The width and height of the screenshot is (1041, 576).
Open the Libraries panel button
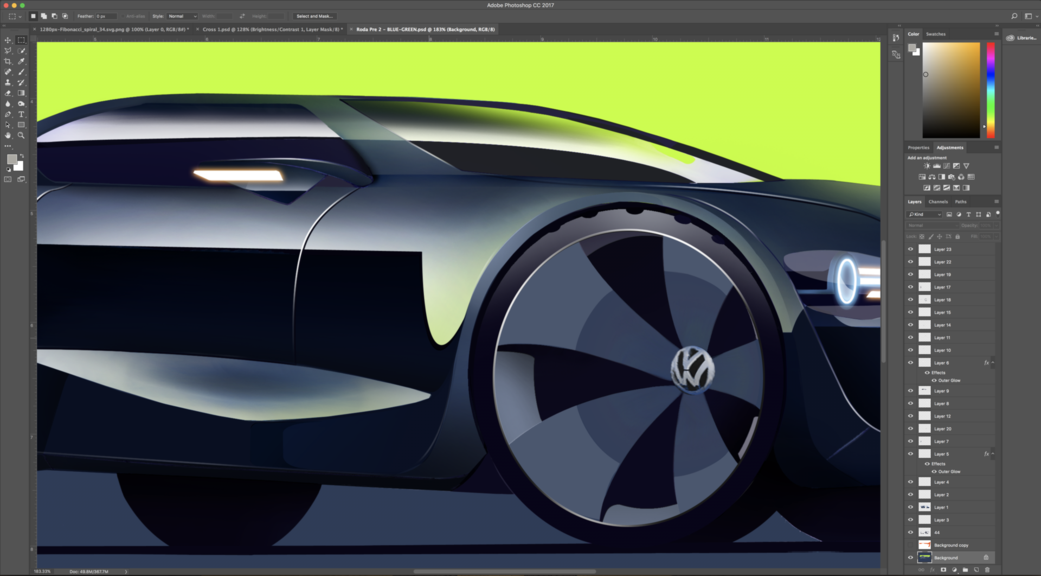pyautogui.click(x=1022, y=38)
